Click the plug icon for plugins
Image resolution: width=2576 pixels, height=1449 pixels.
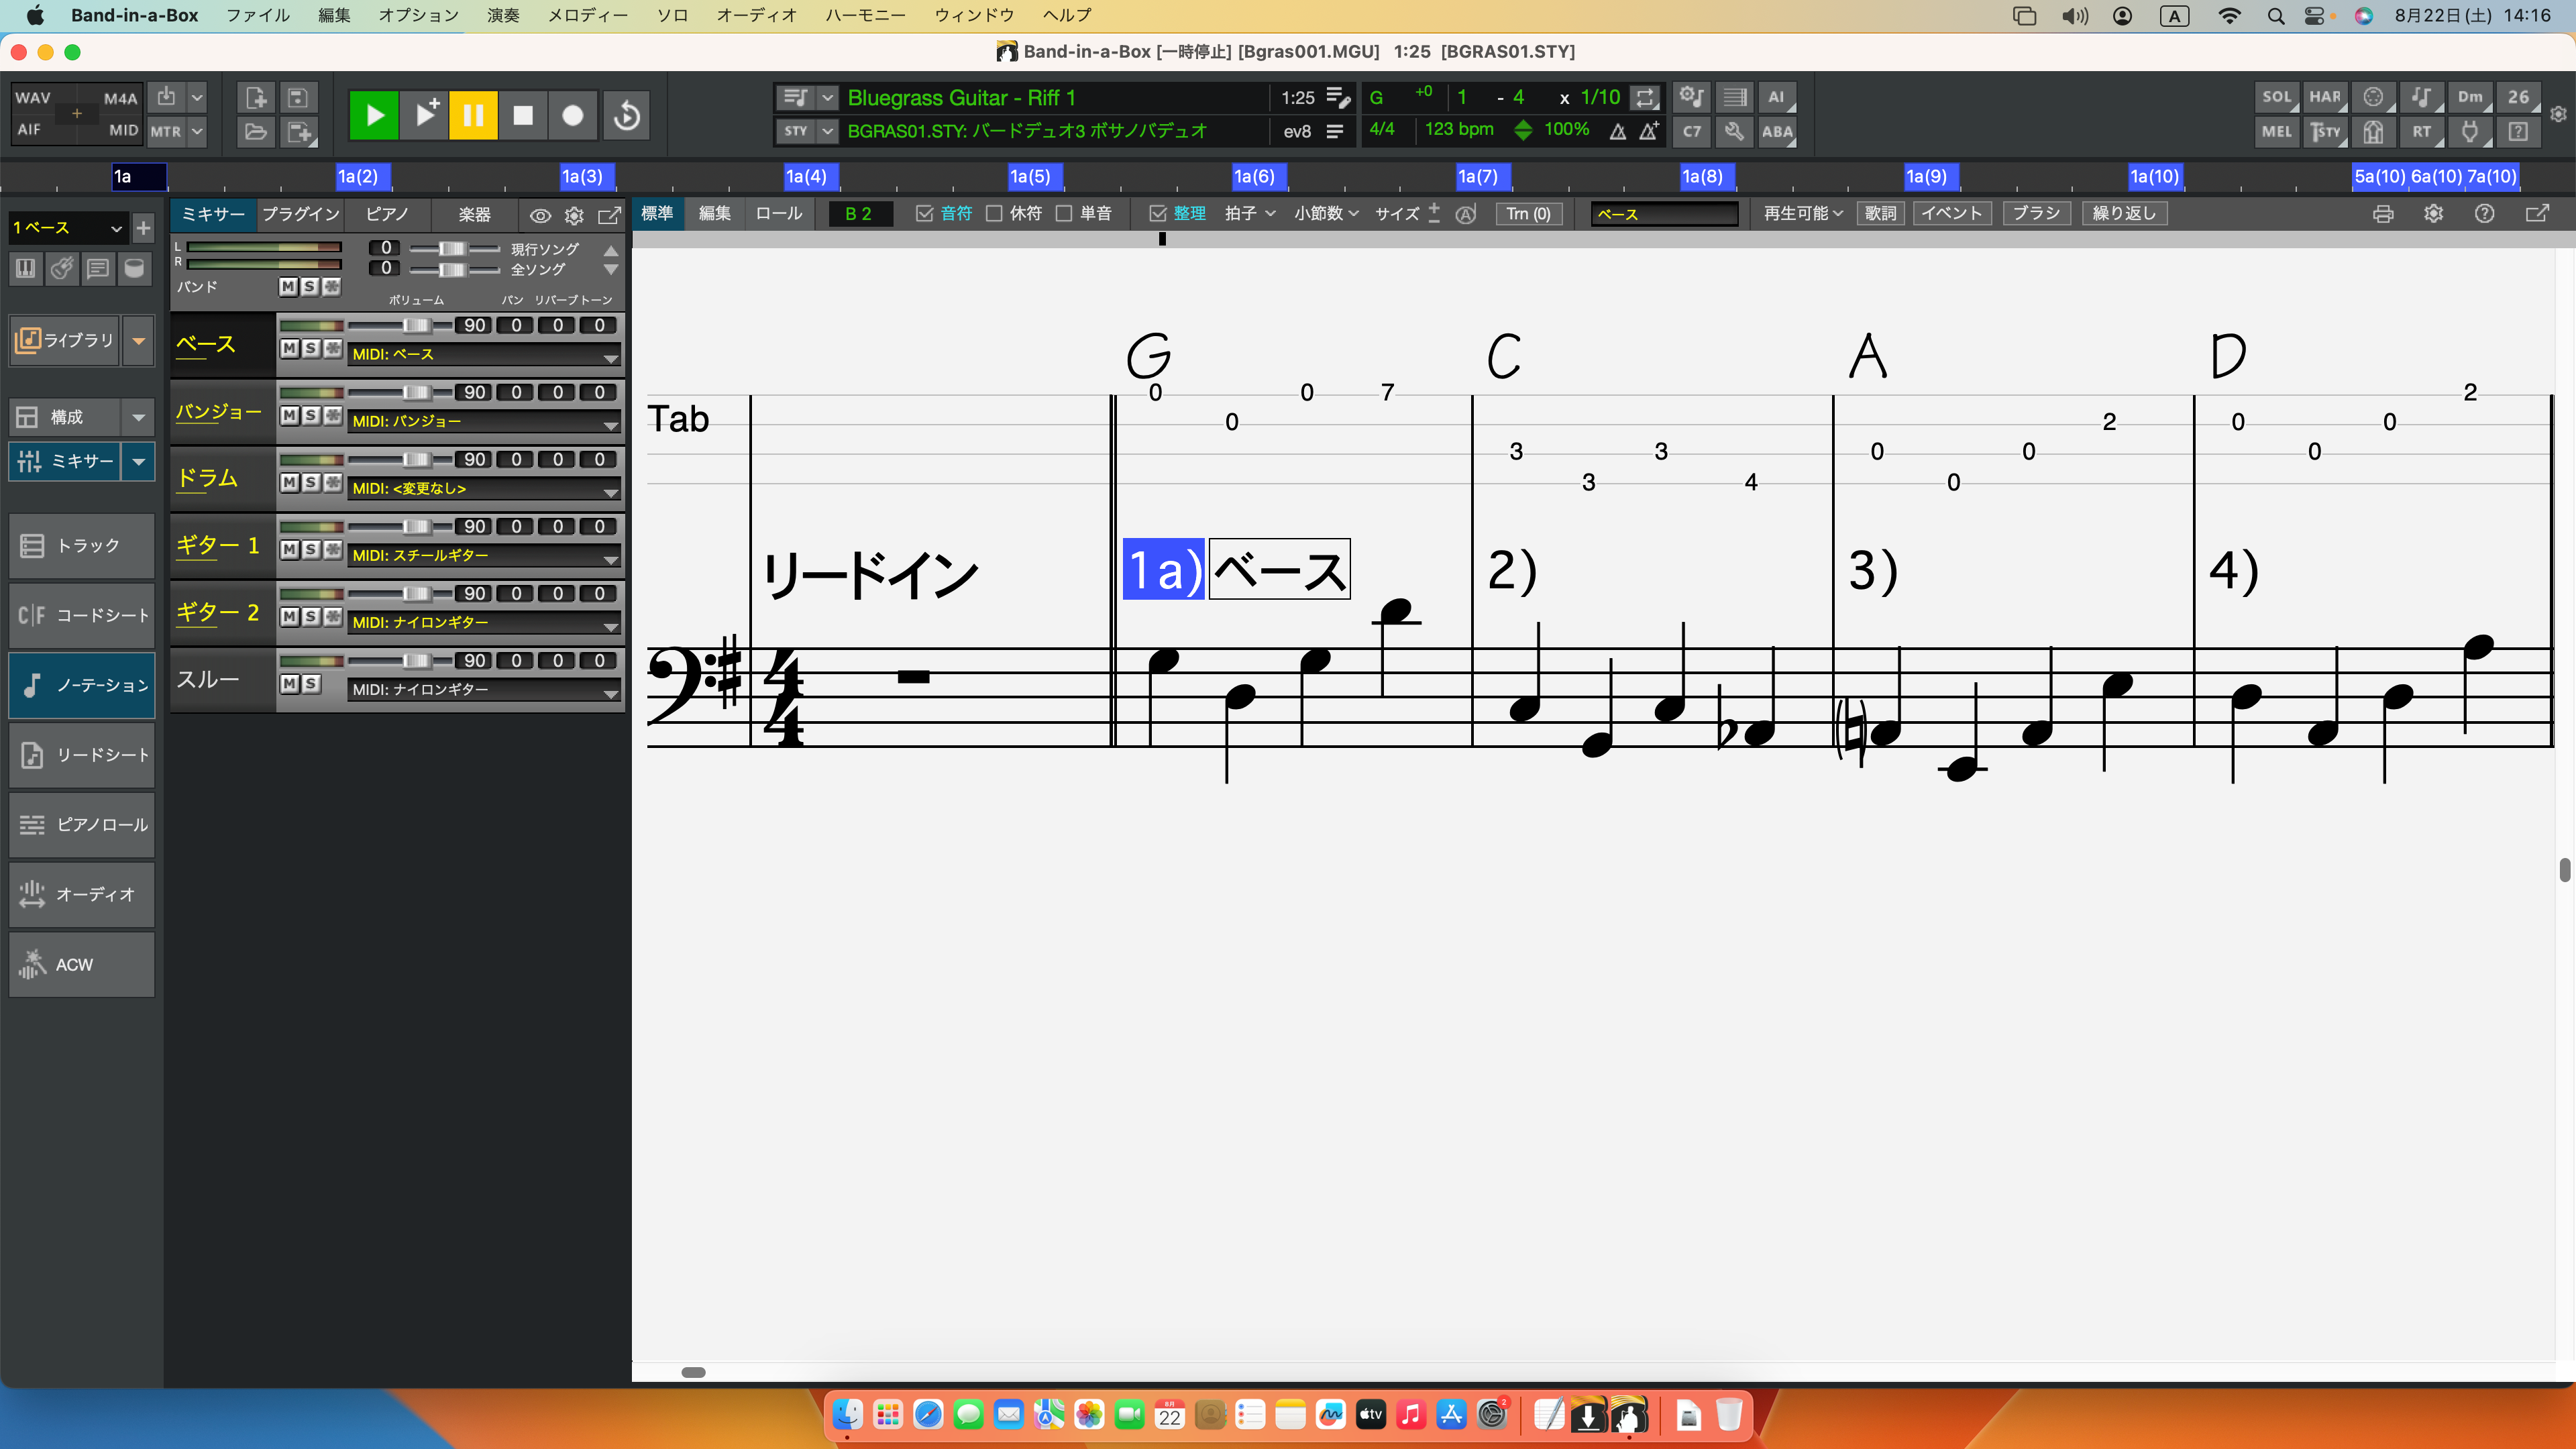click(x=2470, y=131)
